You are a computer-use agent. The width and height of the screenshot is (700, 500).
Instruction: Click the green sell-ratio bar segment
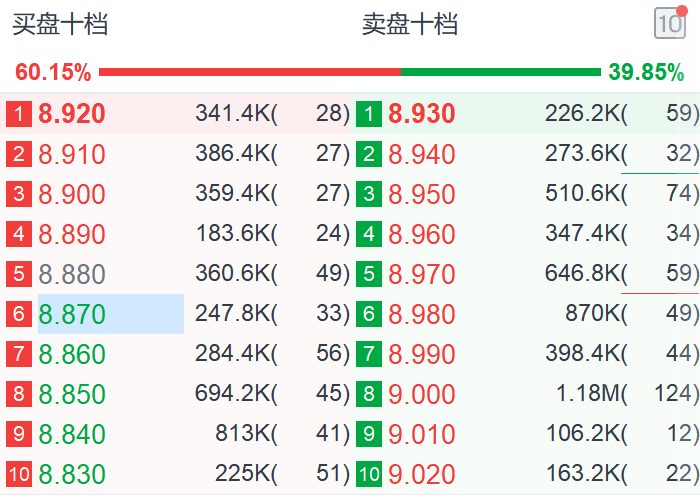(x=500, y=72)
